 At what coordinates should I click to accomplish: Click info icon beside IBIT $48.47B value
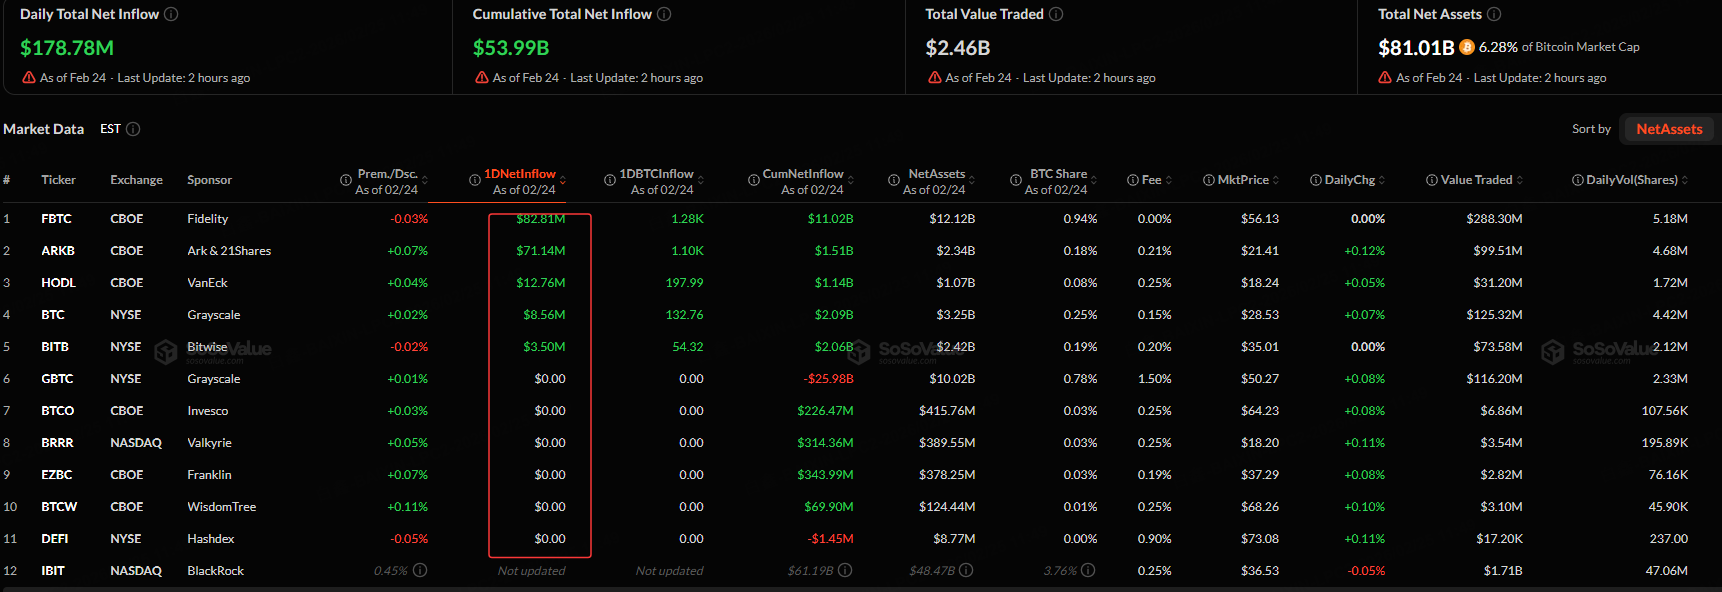(x=966, y=570)
